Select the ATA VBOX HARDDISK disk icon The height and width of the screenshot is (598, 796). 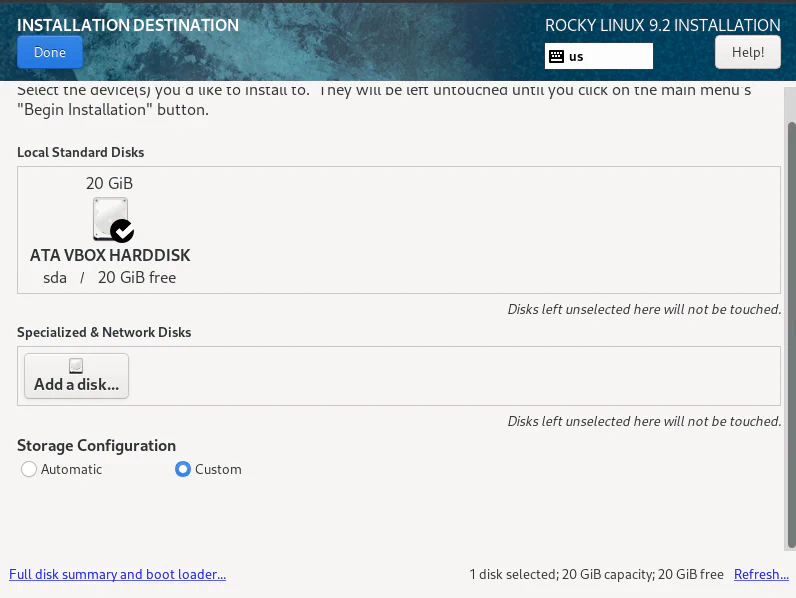point(113,219)
